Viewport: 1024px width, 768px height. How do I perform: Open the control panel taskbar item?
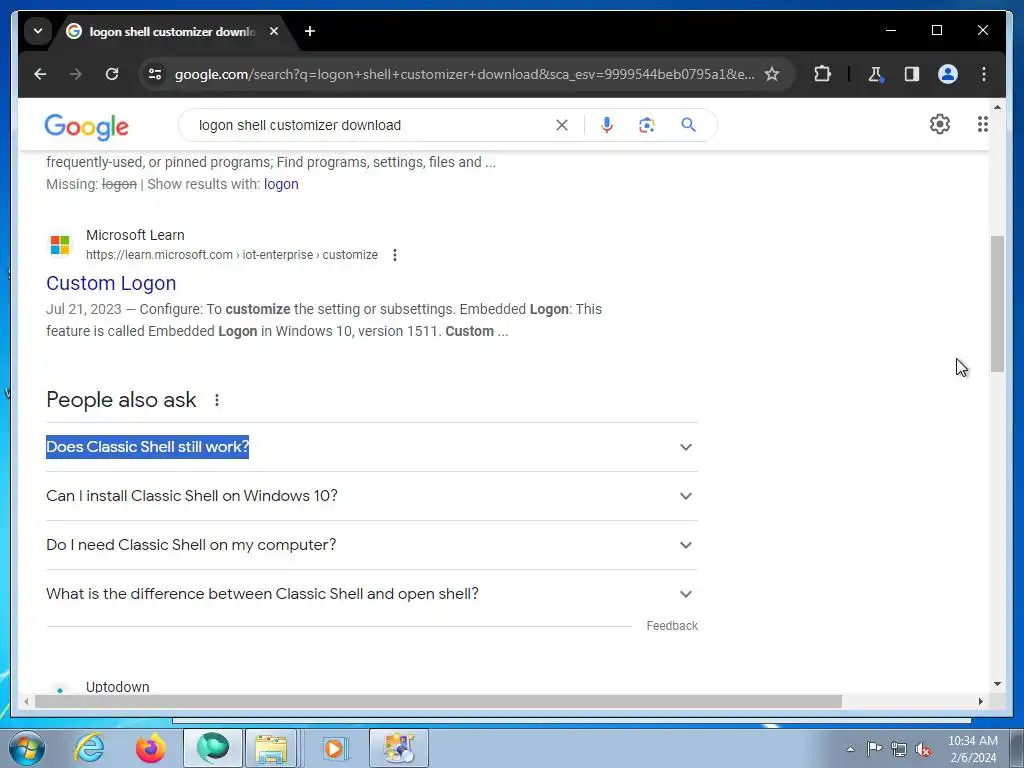pyautogui.click(x=399, y=748)
